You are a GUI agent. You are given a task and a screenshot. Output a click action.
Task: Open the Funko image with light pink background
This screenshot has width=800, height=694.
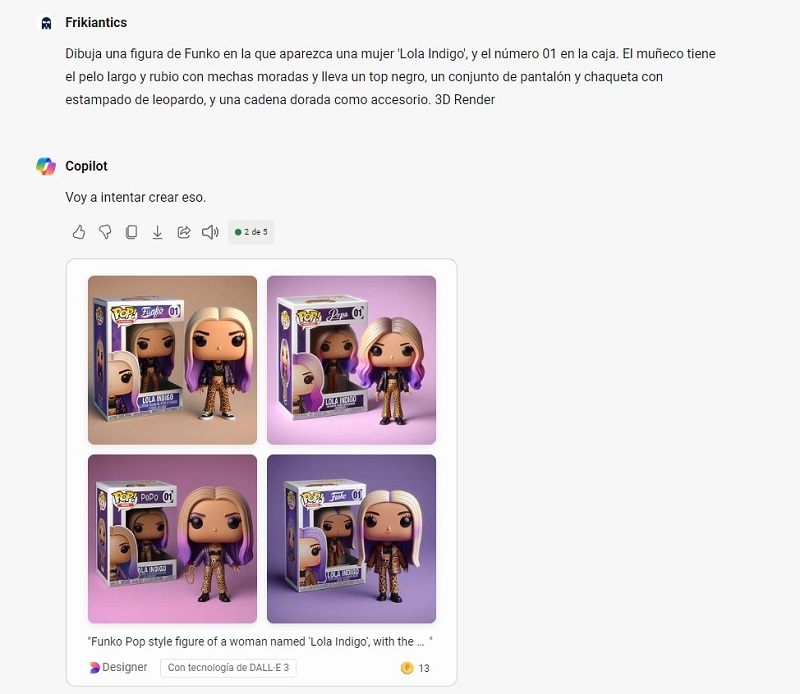[352, 360]
